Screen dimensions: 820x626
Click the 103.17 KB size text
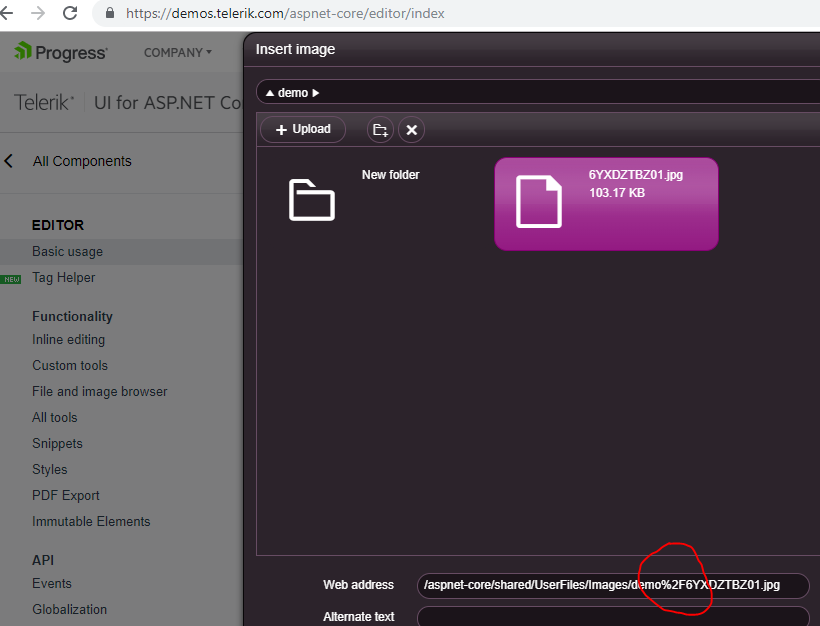[x=617, y=193]
